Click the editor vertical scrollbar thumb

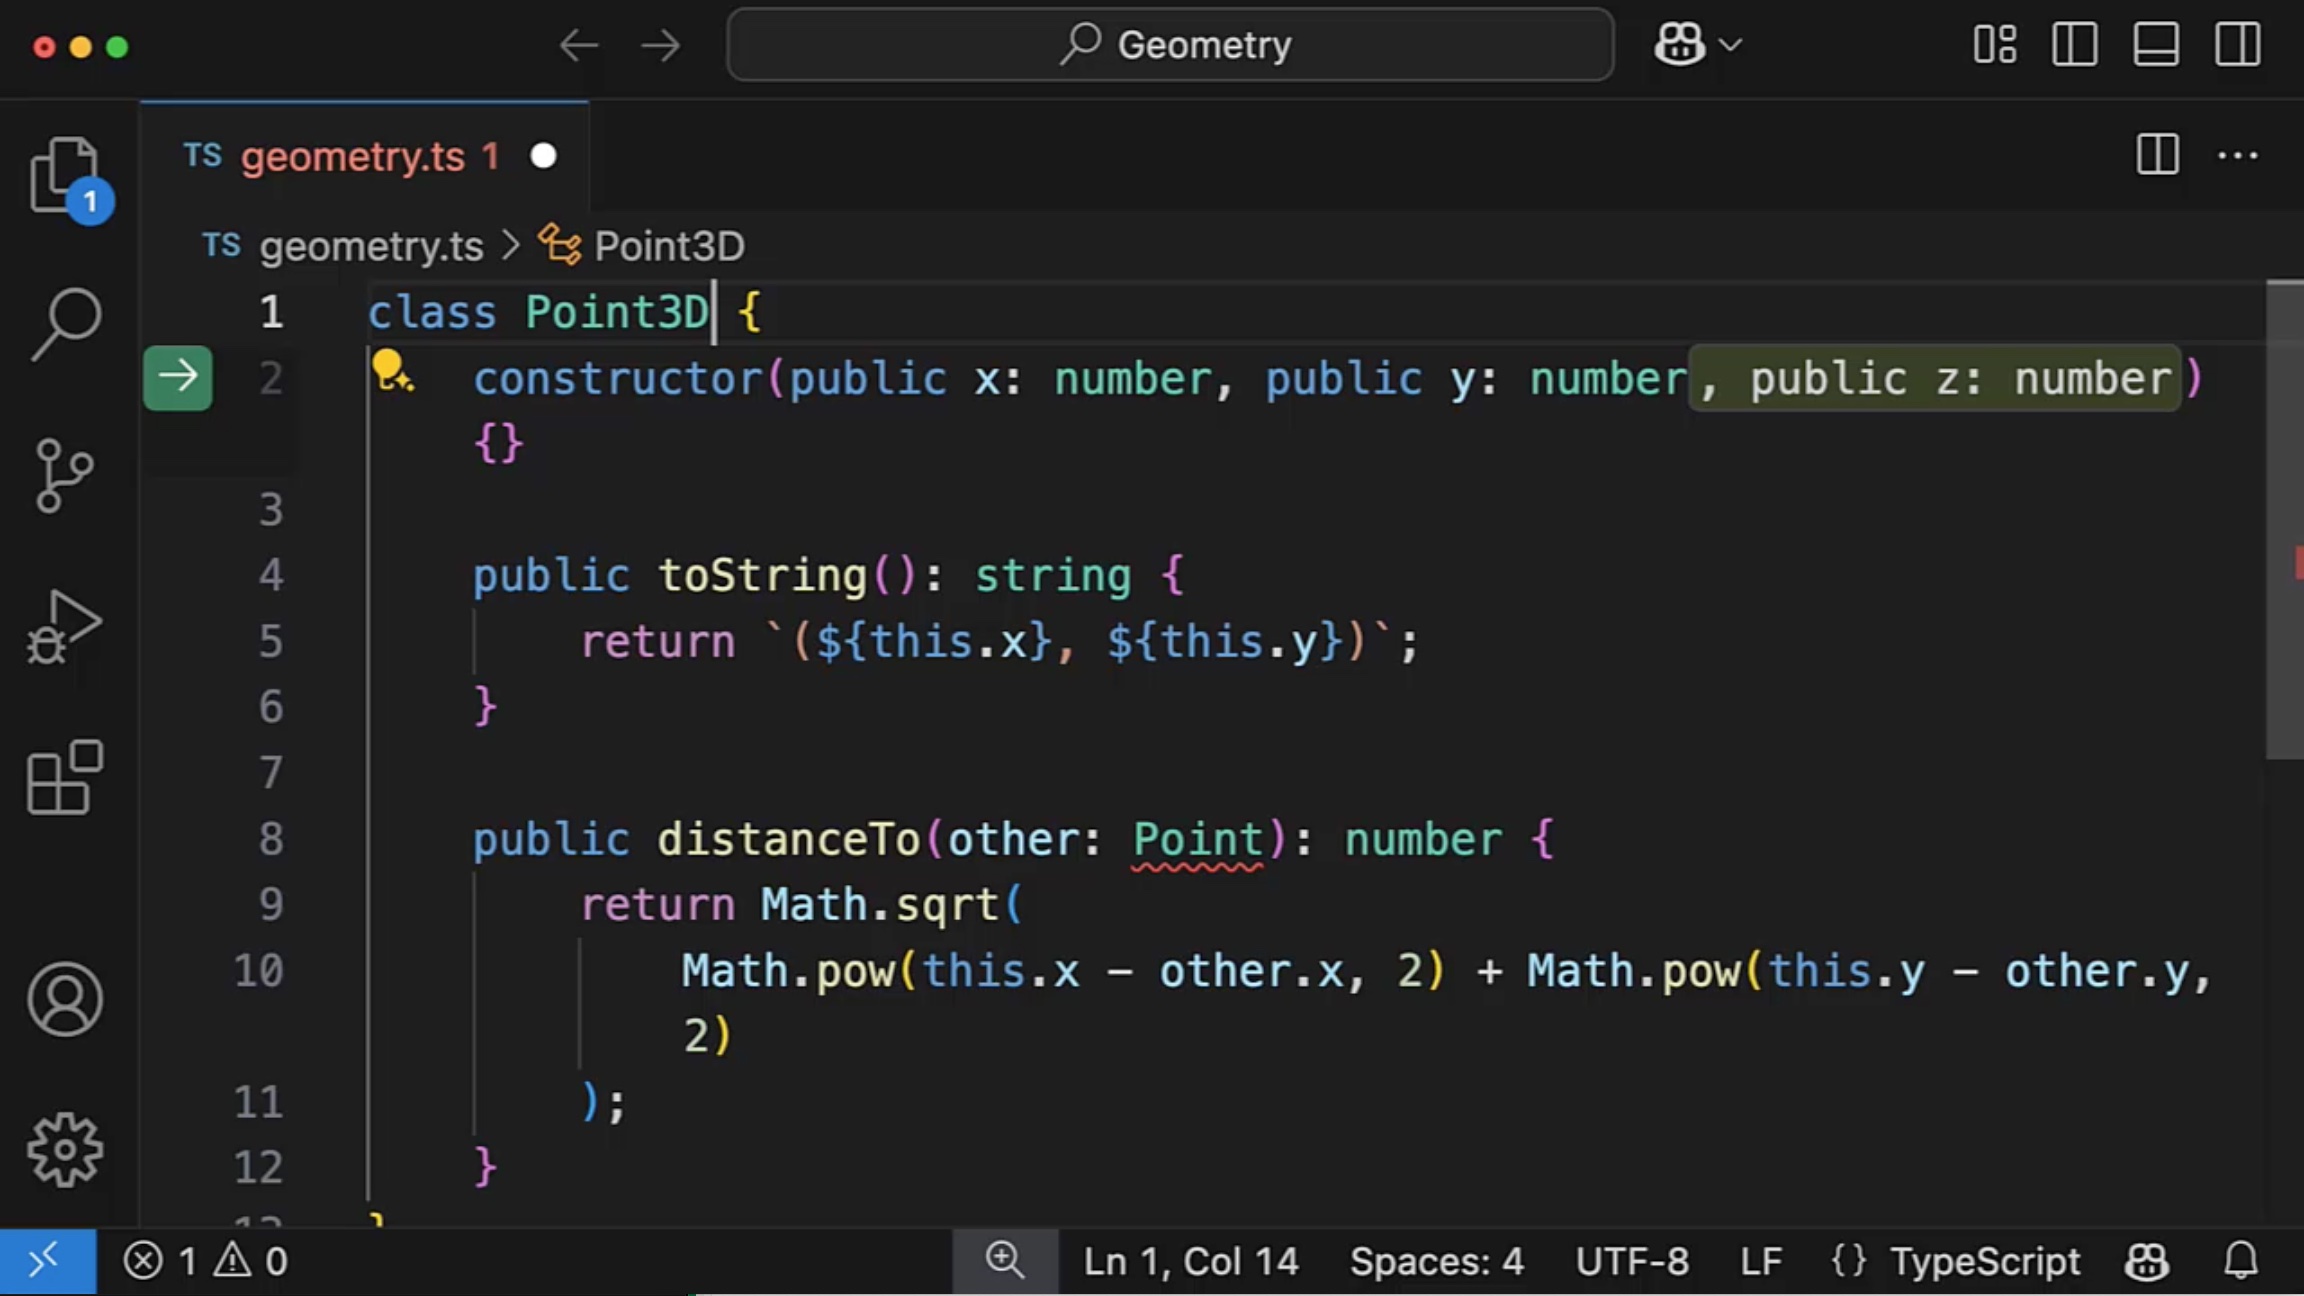click(x=2284, y=520)
